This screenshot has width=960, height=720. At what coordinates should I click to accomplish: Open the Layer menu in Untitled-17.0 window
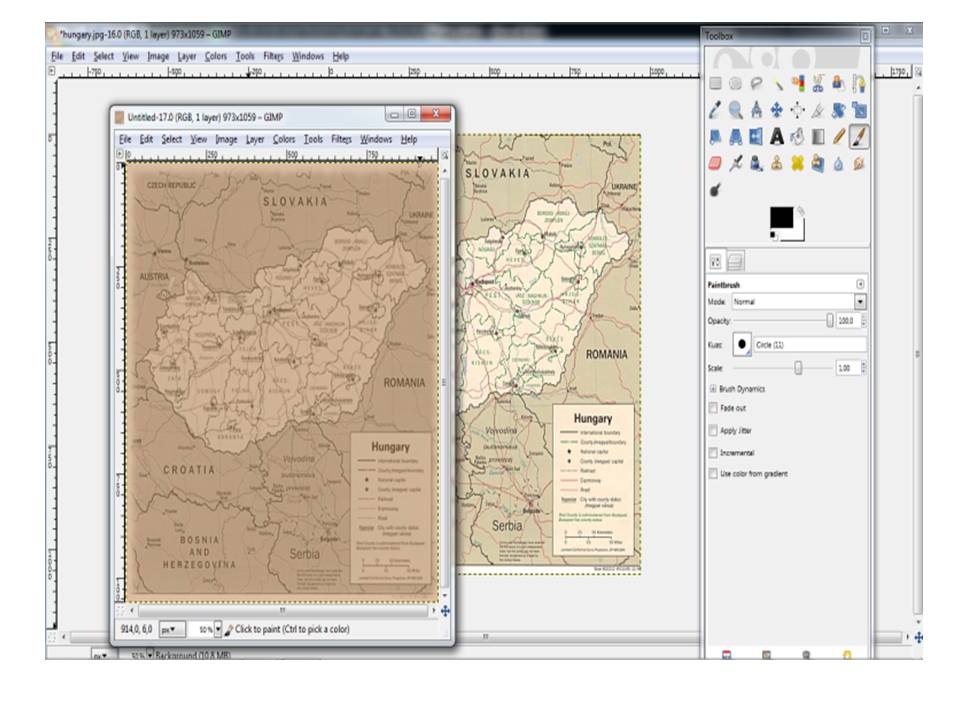coord(255,140)
